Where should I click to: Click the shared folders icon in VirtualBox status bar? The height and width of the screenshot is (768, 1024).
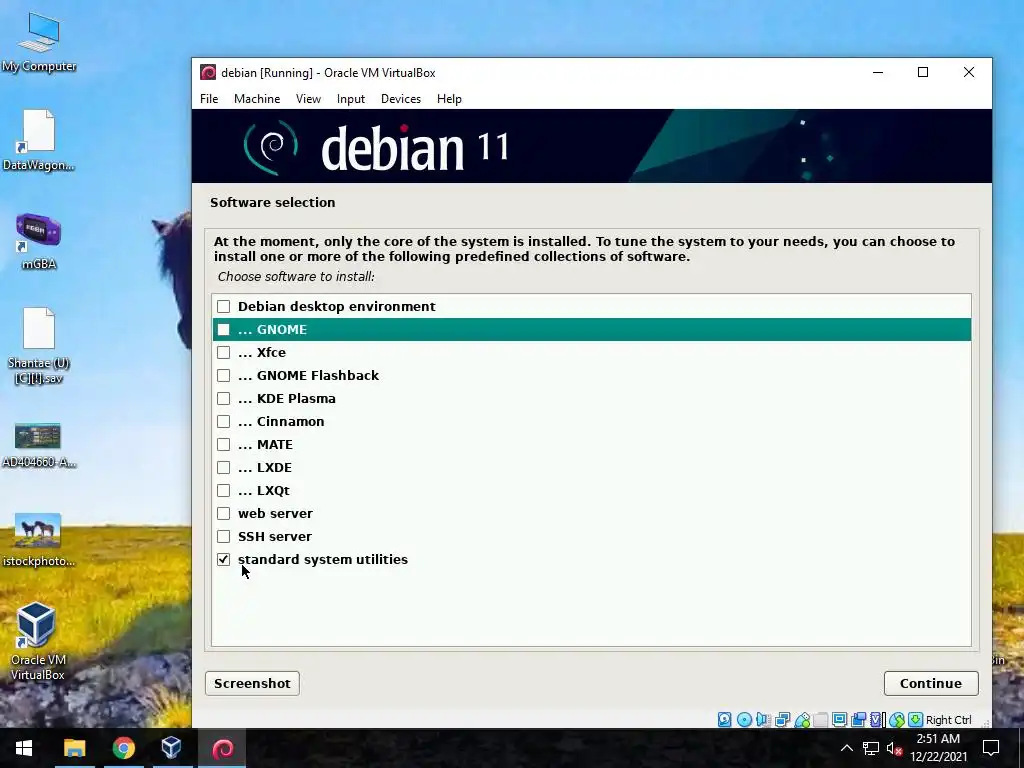click(821, 720)
